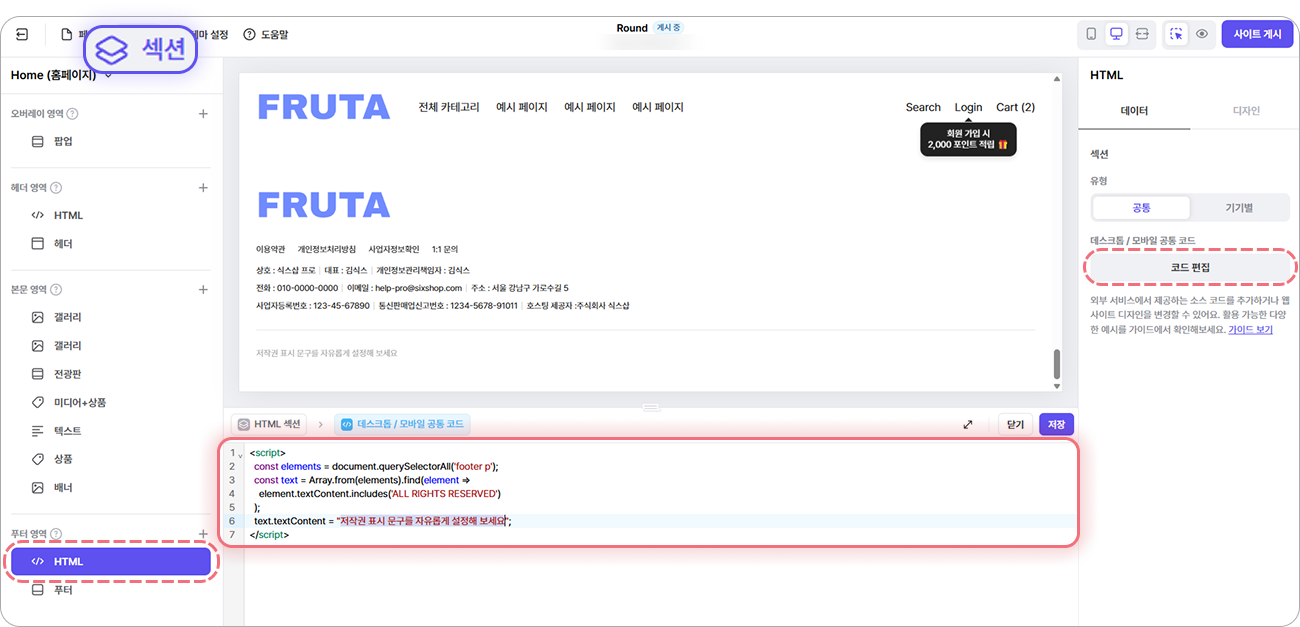This screenshot has height=627, width=1300.
Task: Open the 디자인 tab
Action: [x=1246, y=111]
